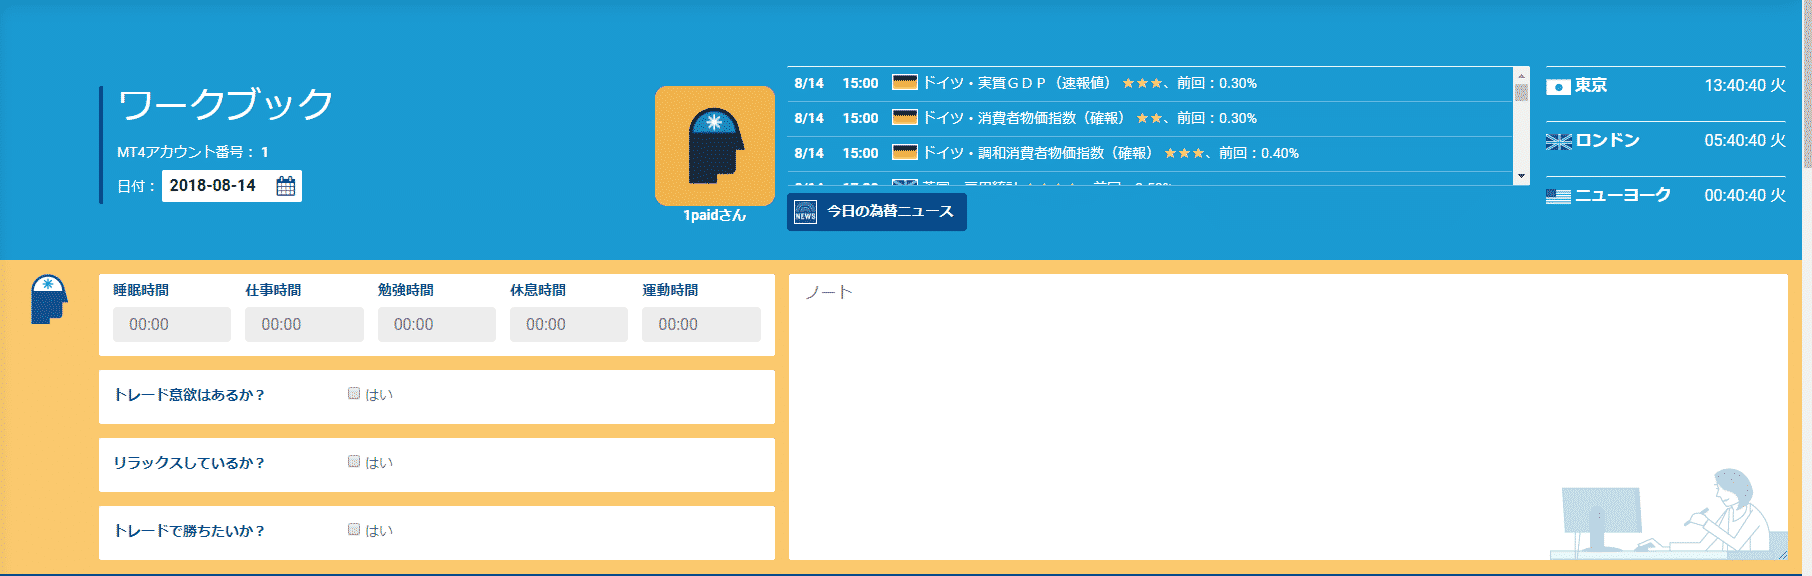The image size is (1812, 576).
Task: Click the UK flag beside ロンドン
Action: coord(1558,142)
